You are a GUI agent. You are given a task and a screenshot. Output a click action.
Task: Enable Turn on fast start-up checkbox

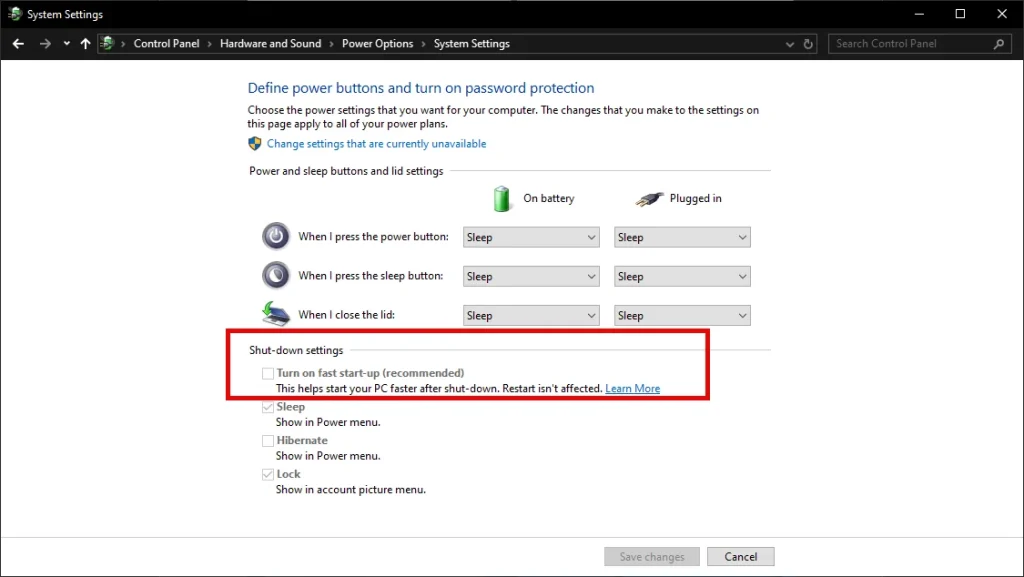click(x=267, y=372)
